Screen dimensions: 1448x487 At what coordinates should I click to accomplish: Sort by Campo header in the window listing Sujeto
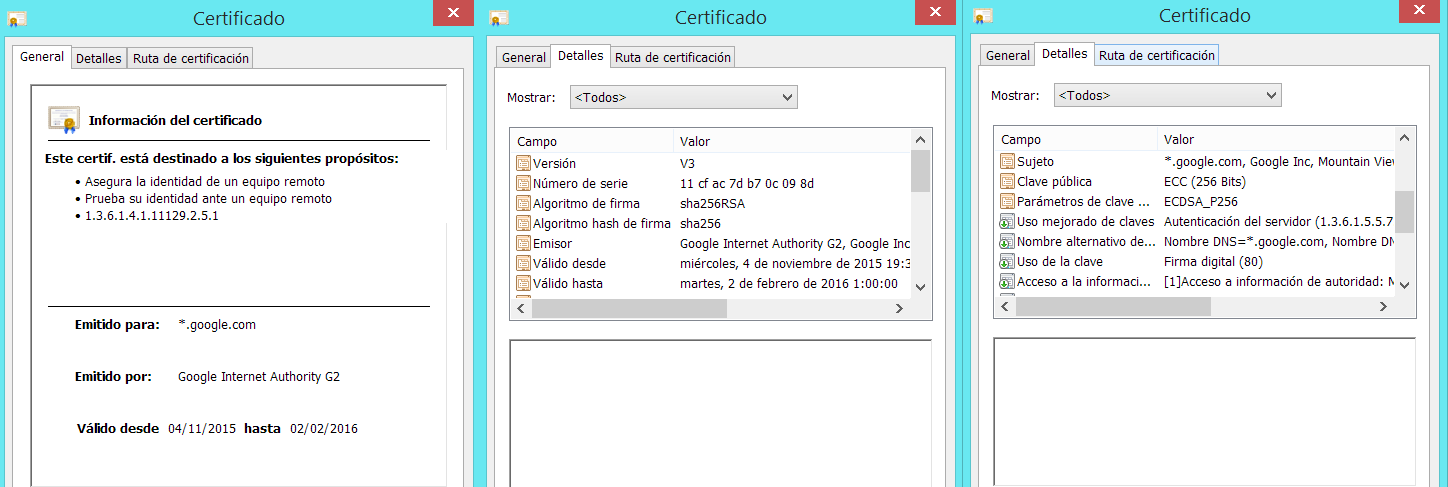tap(1076, 139)
